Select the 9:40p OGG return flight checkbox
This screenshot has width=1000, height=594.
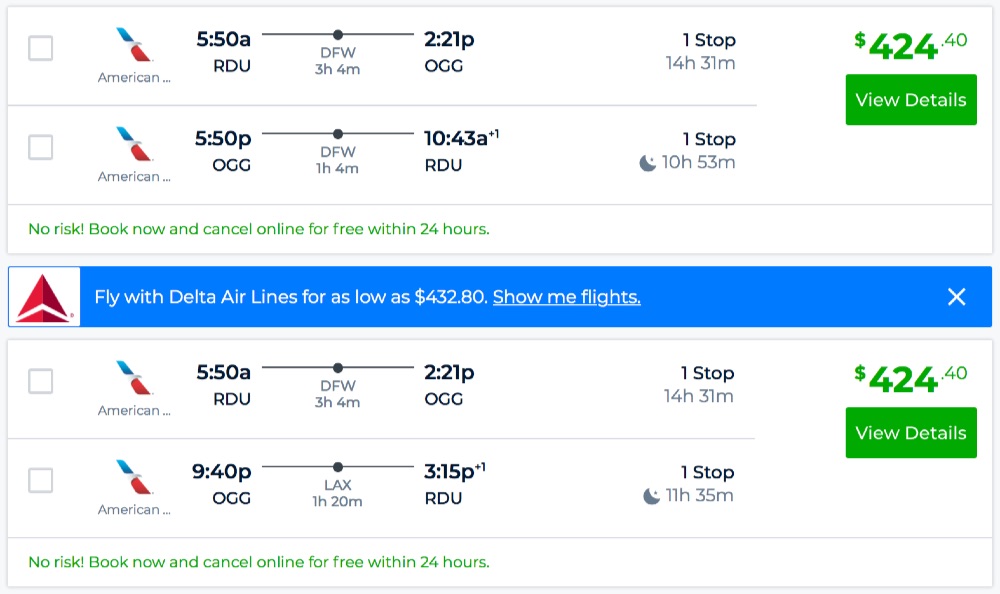coord(41,480)
